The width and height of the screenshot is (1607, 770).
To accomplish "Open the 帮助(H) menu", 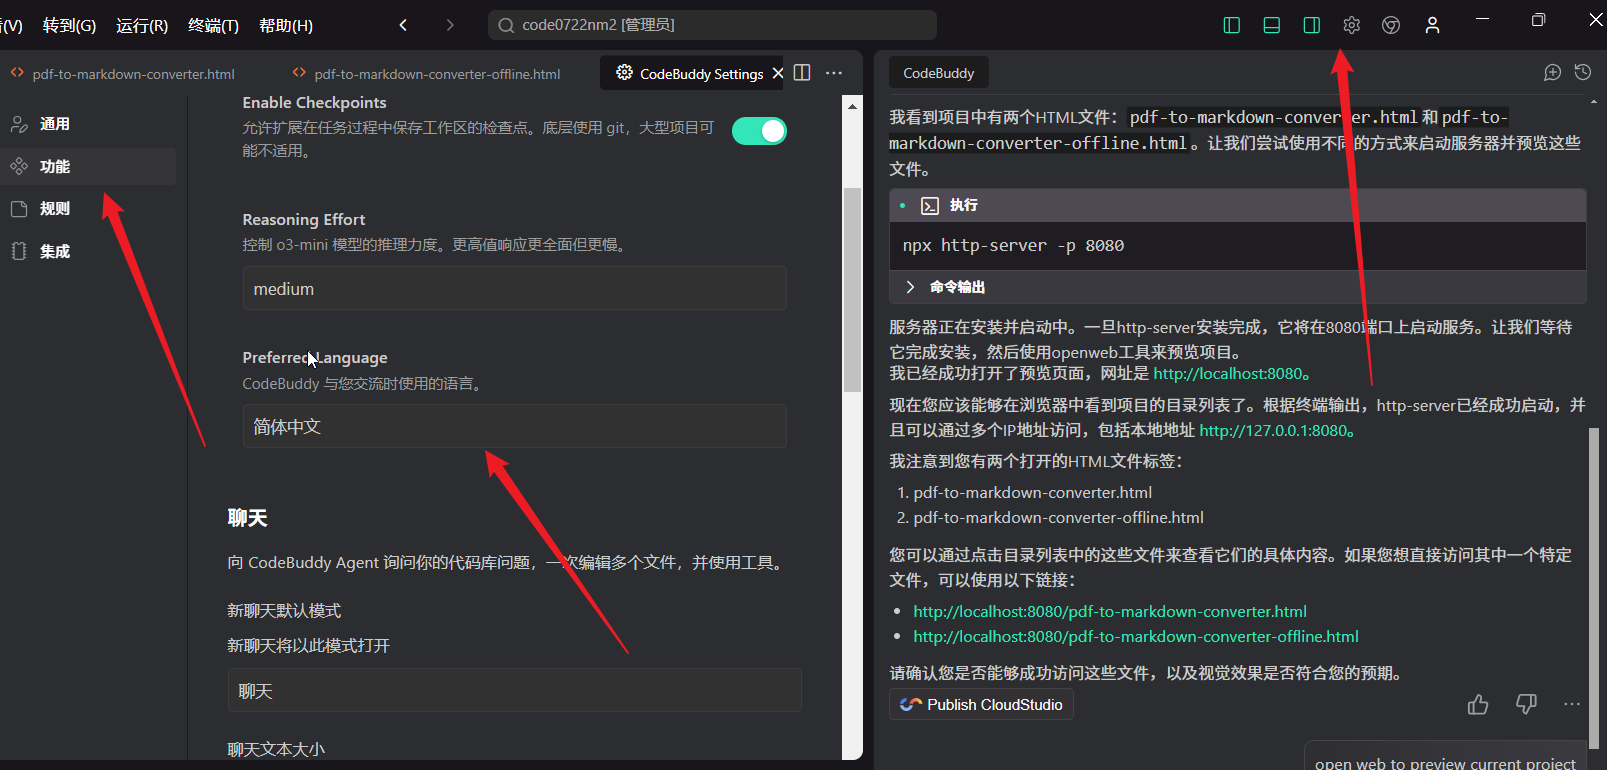I will (286, 25).
